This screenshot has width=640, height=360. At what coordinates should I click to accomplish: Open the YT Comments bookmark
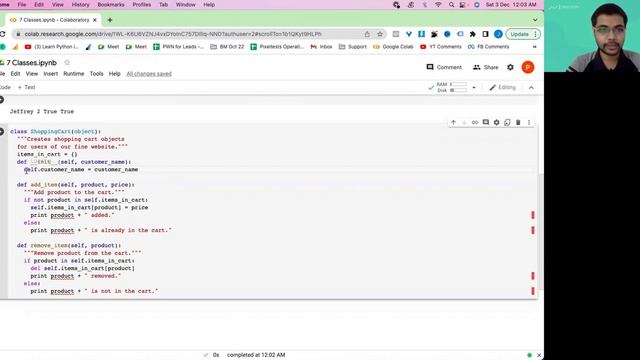pyautogui.click(x=440, y=47)
